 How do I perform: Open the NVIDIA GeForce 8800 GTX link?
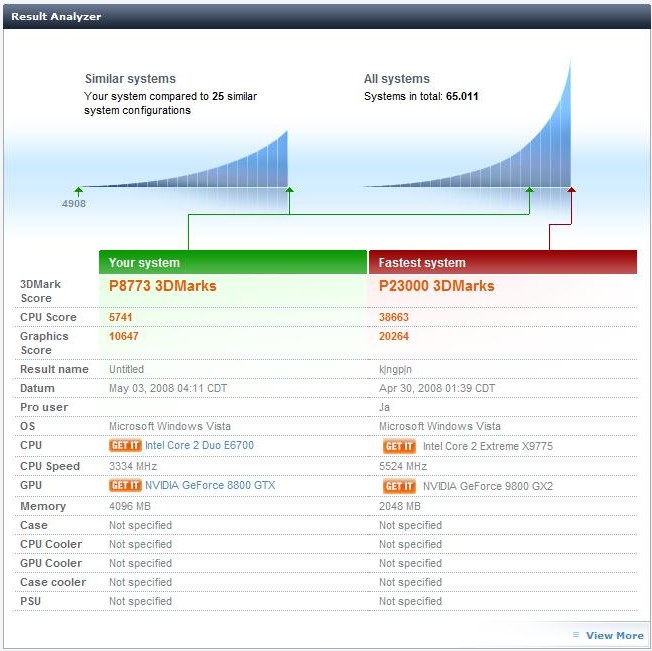coord(210,485)
